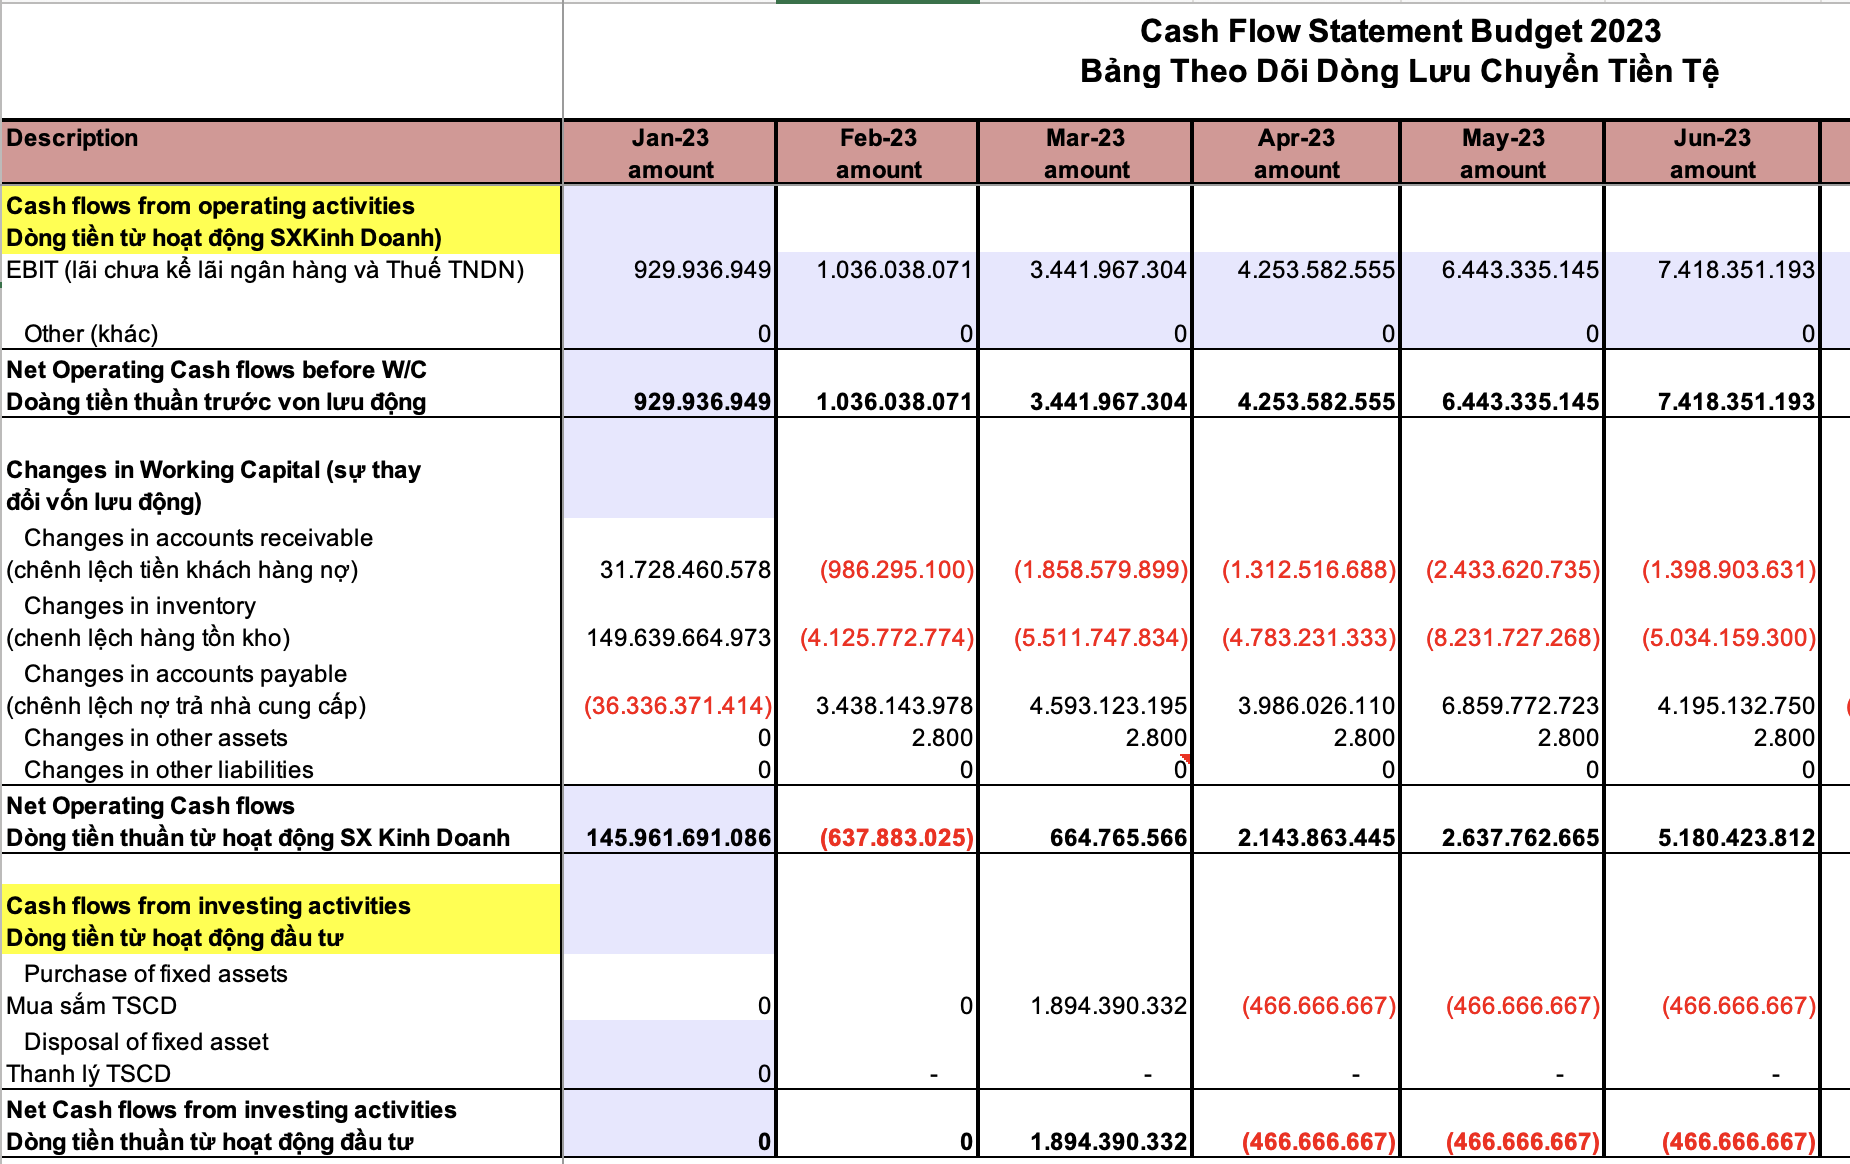
Task: Select inventory value (4.783.231.333)
Action: pyautogui.click(x=1309, y=638)
